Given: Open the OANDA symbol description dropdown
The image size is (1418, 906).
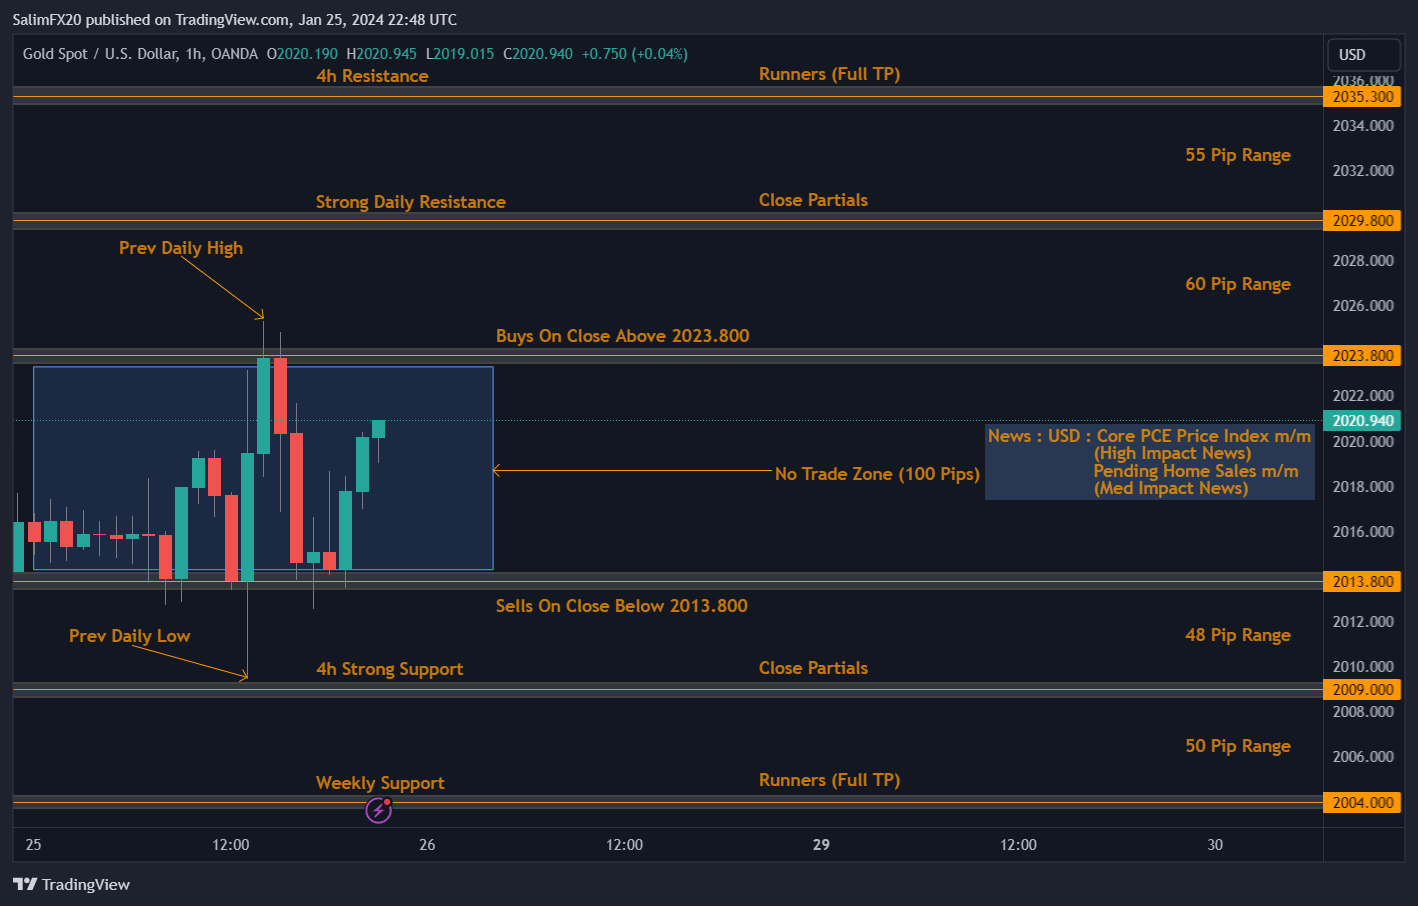Looking at the screenshot, I should [x=233, y=54].
